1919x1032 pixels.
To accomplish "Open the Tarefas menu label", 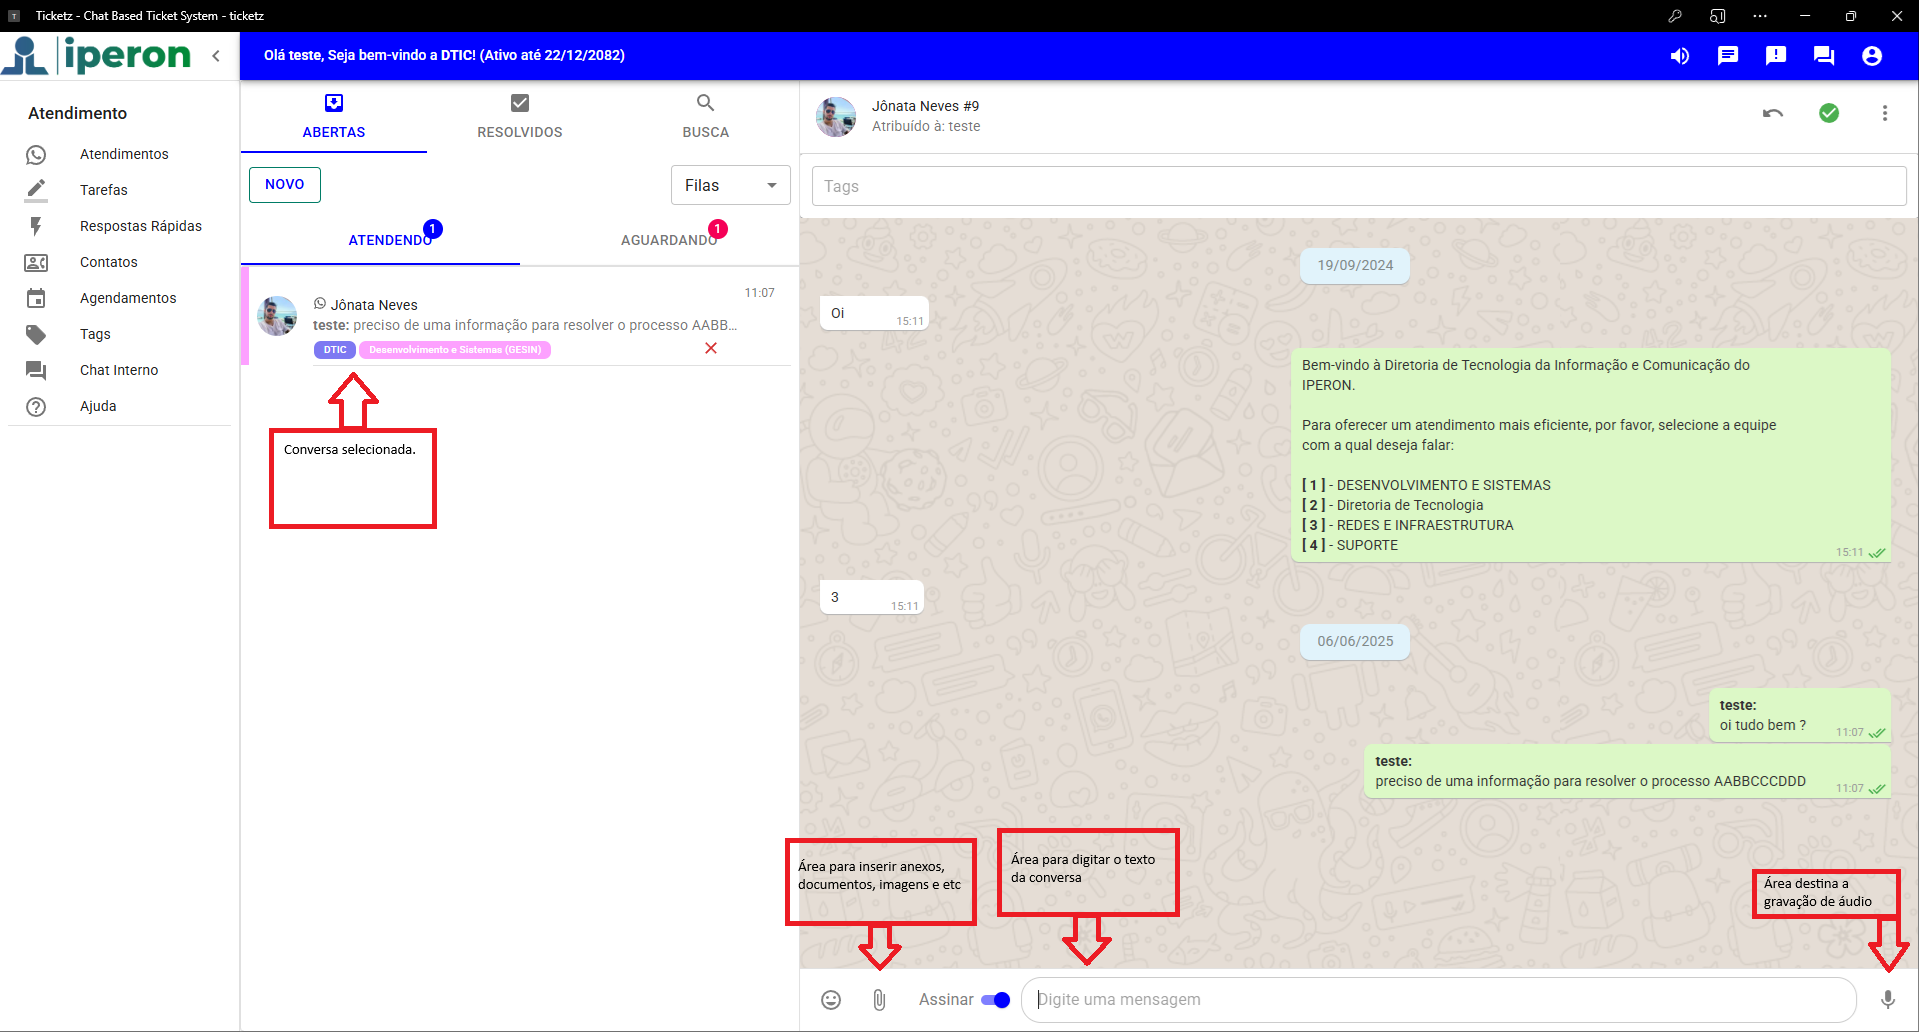I will pyautogui.click(x=104, y=190).
